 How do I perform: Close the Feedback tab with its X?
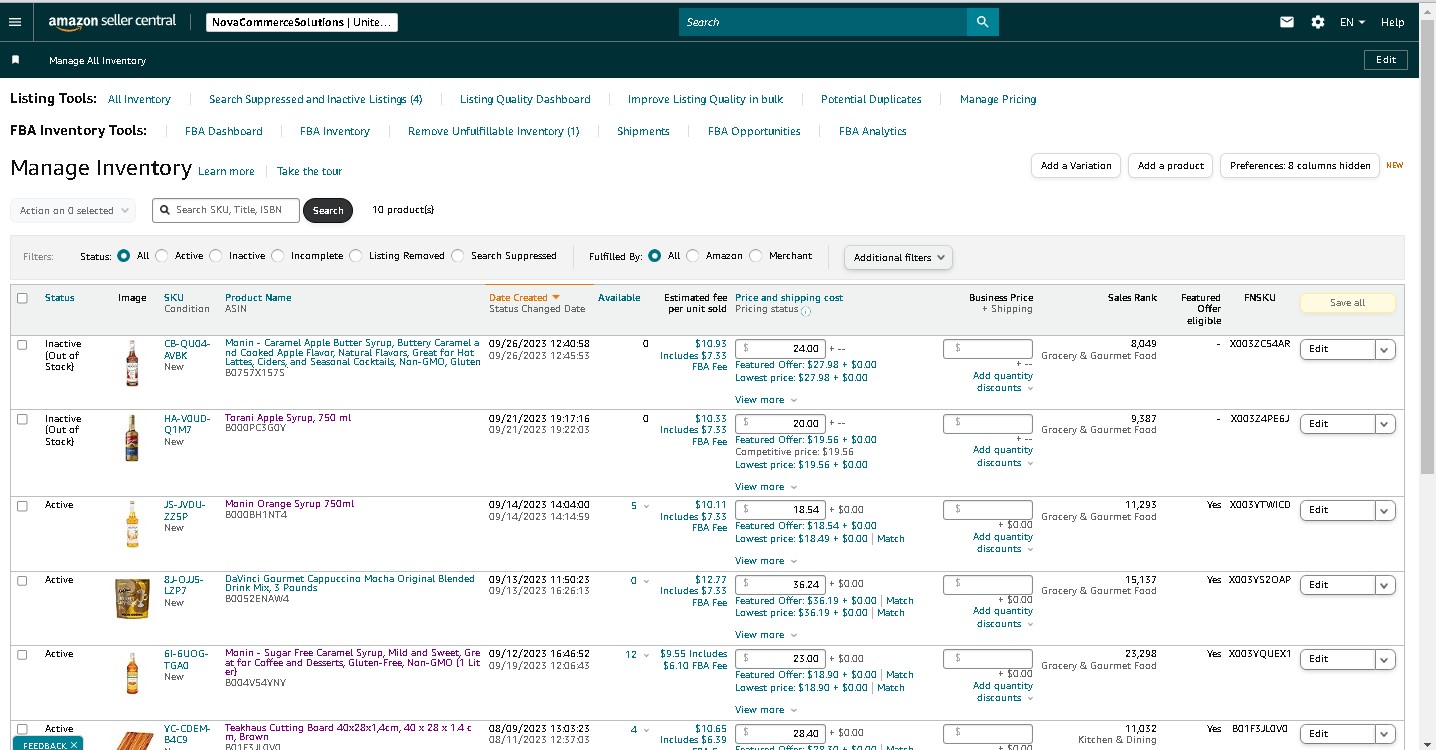[74, 745]
